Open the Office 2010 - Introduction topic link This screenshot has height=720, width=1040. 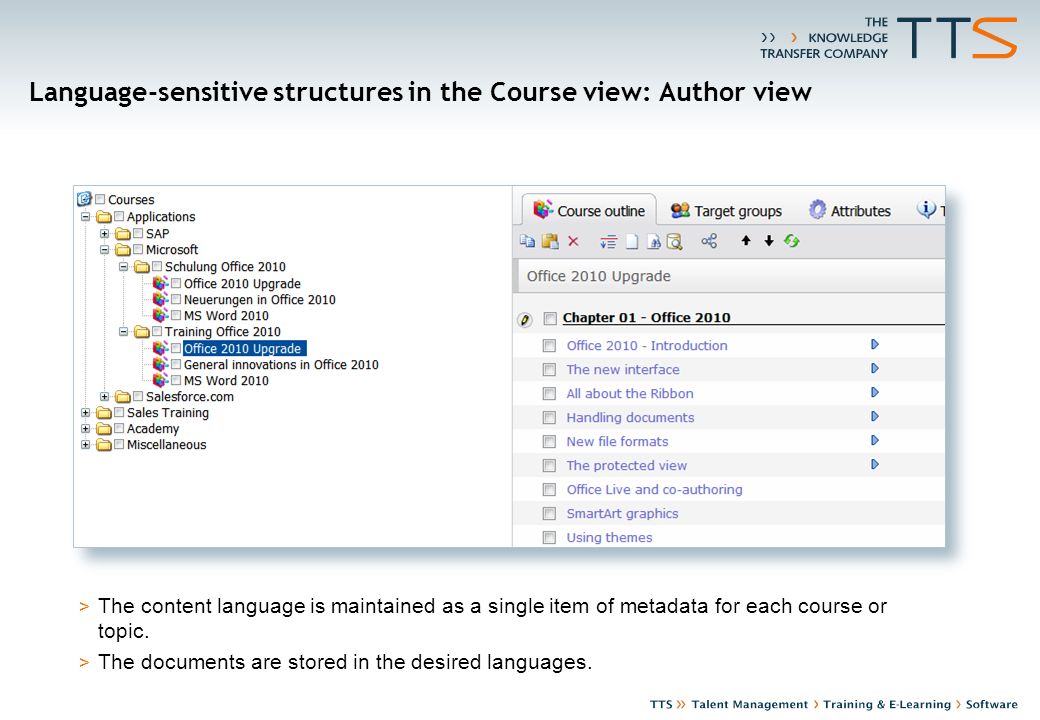(647, 345)
